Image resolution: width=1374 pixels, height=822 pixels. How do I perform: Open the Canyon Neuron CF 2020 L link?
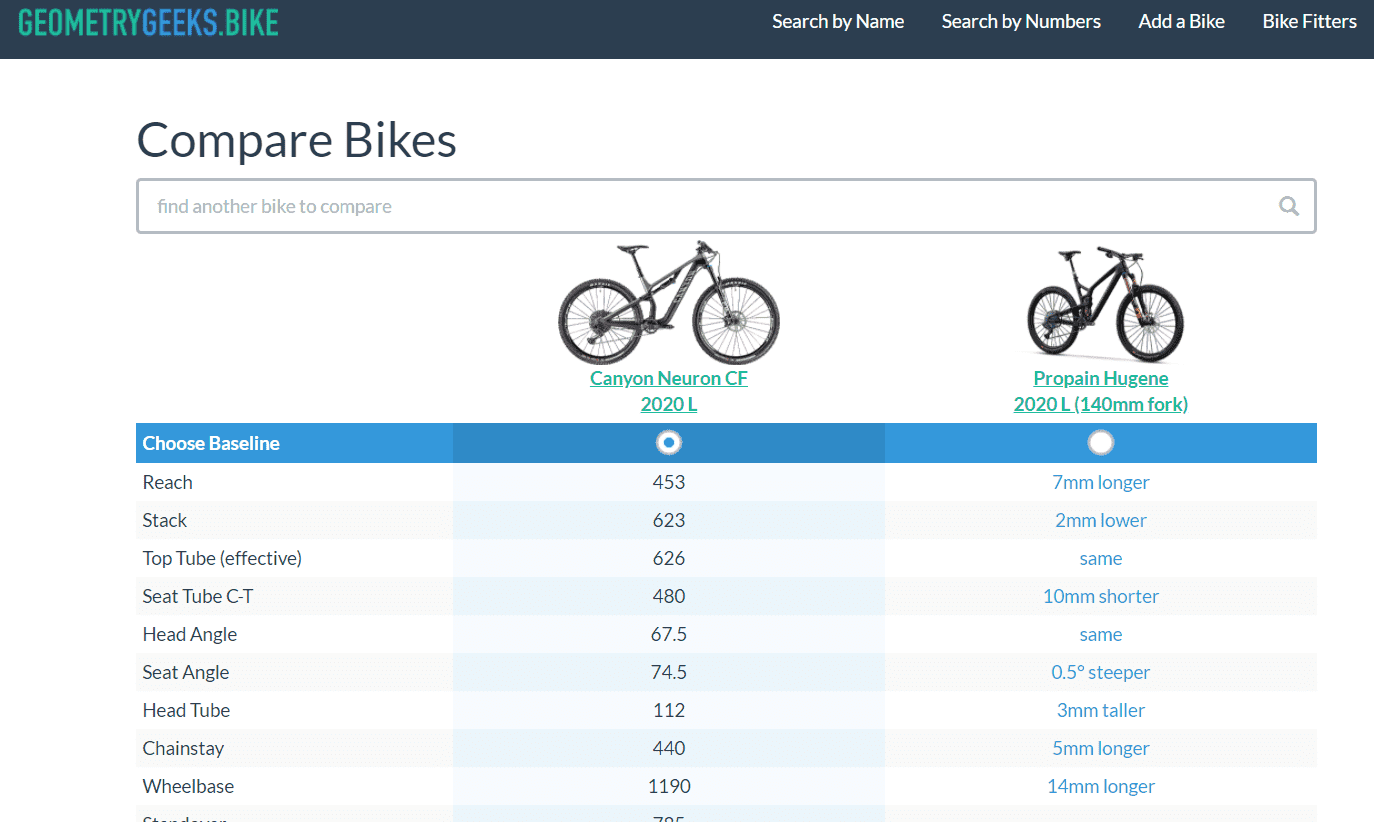click(x=669, y=391)
